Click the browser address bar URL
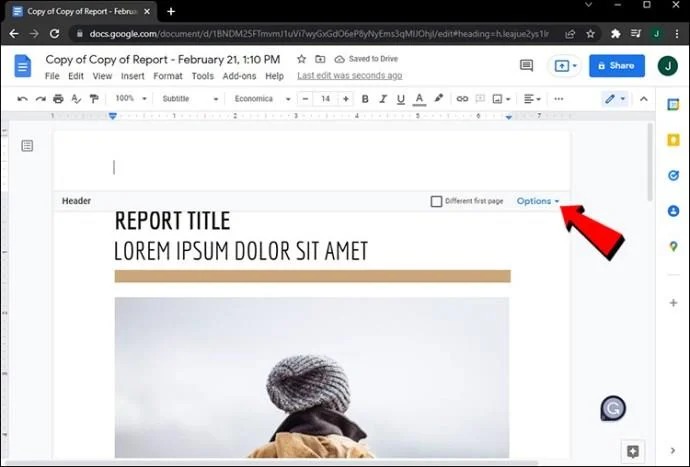The width and height of the screenshot is (690, 467). [x=319, y=34]
